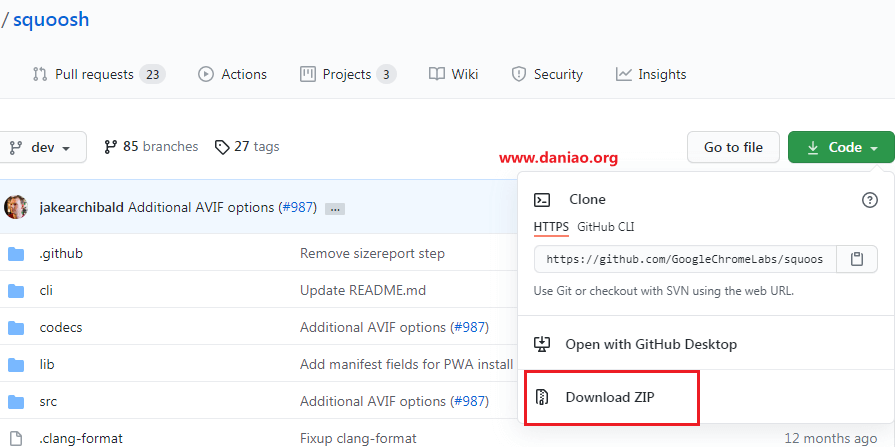Image resolution: width=895 pixels, height=447 pixels.
Task: Open the .github folder
Action: click(x=61, y=254)
